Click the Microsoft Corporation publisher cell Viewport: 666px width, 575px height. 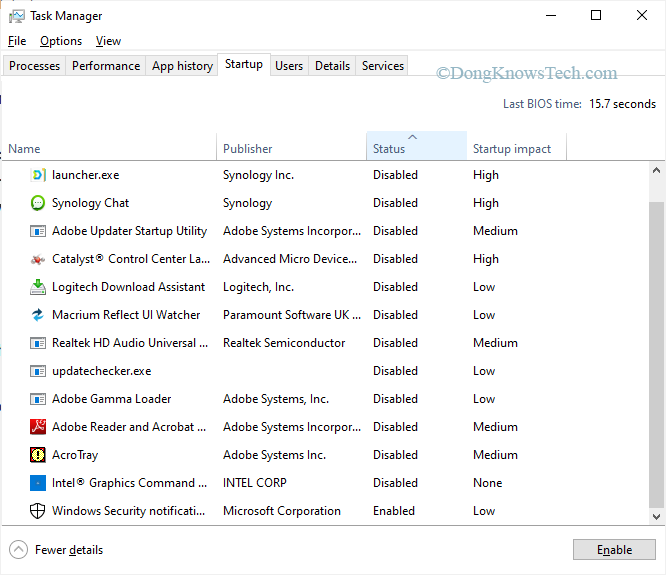[282, 511]
